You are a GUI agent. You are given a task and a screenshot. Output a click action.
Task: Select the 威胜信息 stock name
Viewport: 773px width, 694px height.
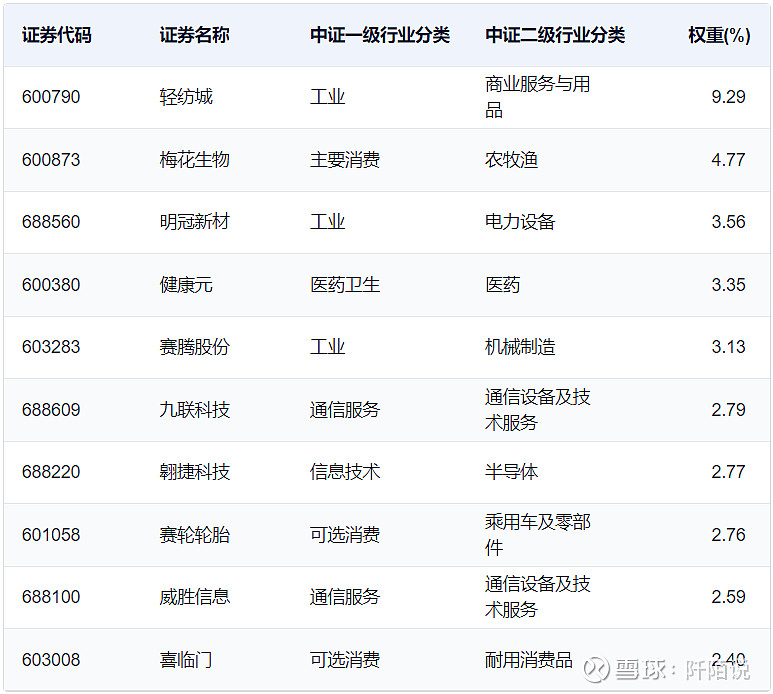[x=194, y=597]
